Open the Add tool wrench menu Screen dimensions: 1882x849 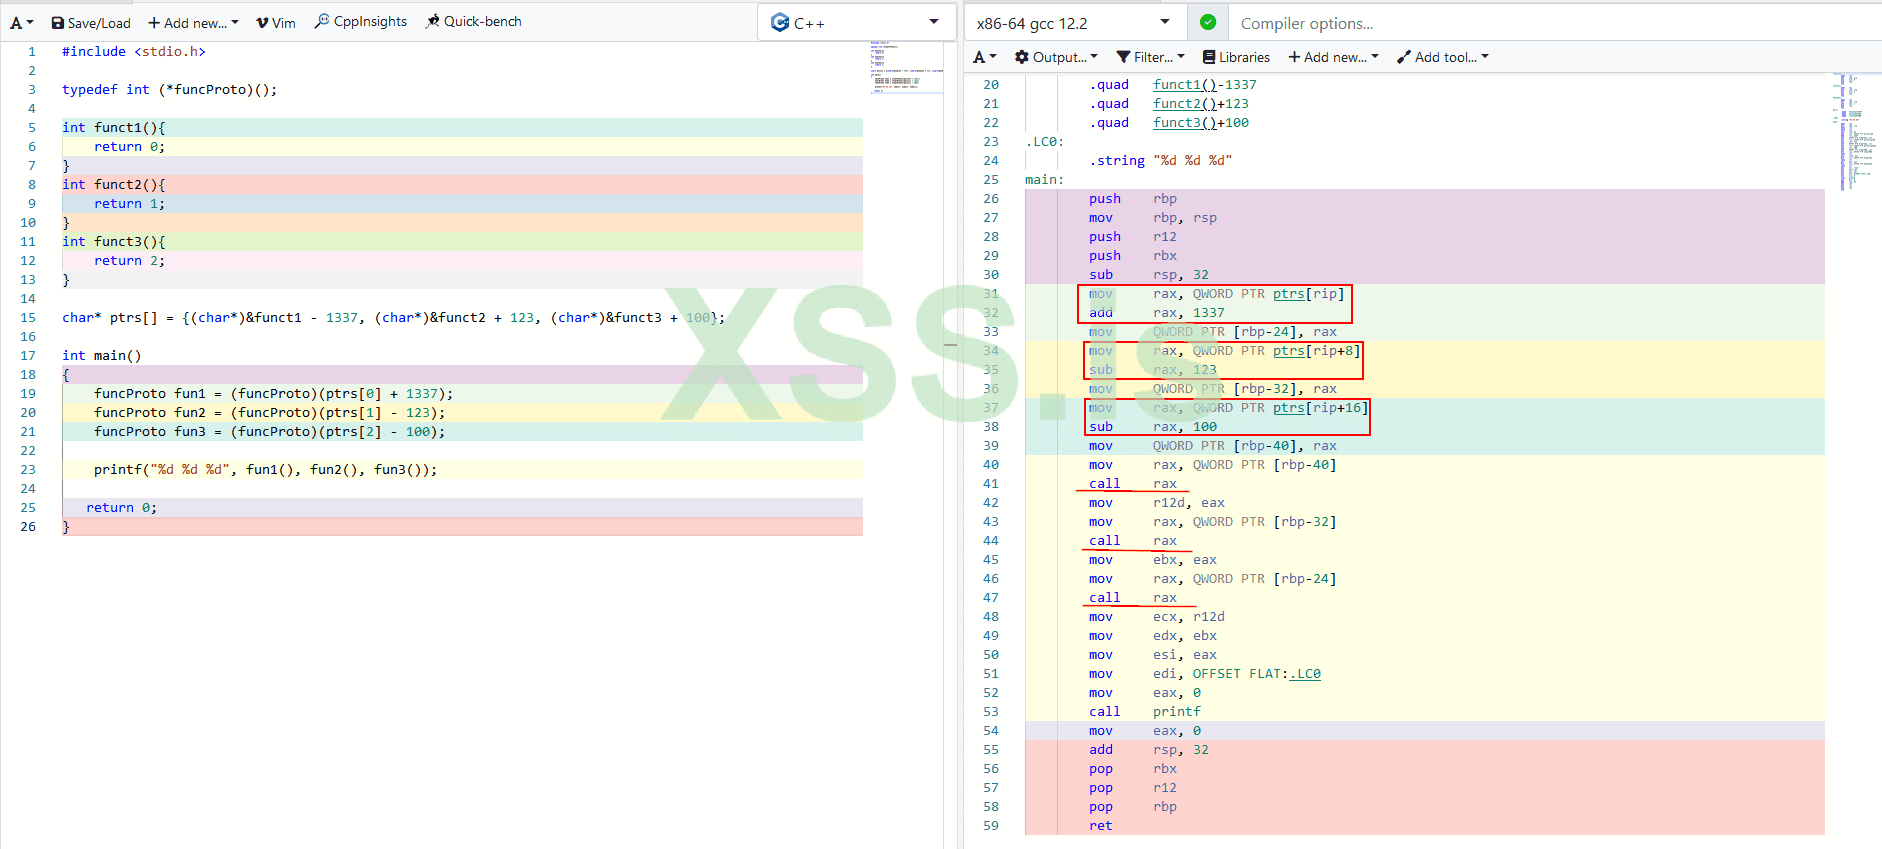pos(1442,57)
